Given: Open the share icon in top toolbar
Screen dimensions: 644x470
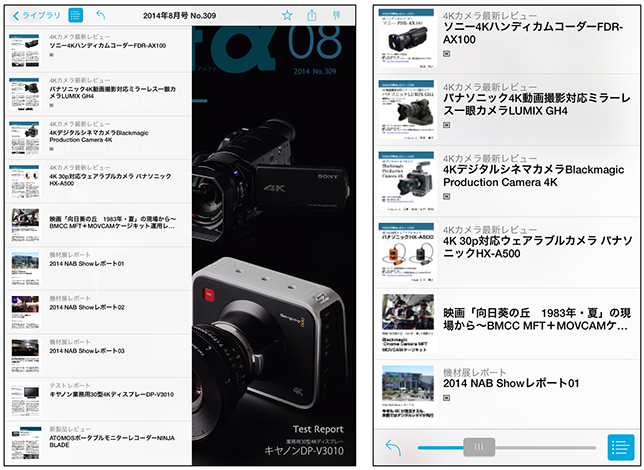Looking at the screenshot, I should pyautogui.click(x=312, y=15).
